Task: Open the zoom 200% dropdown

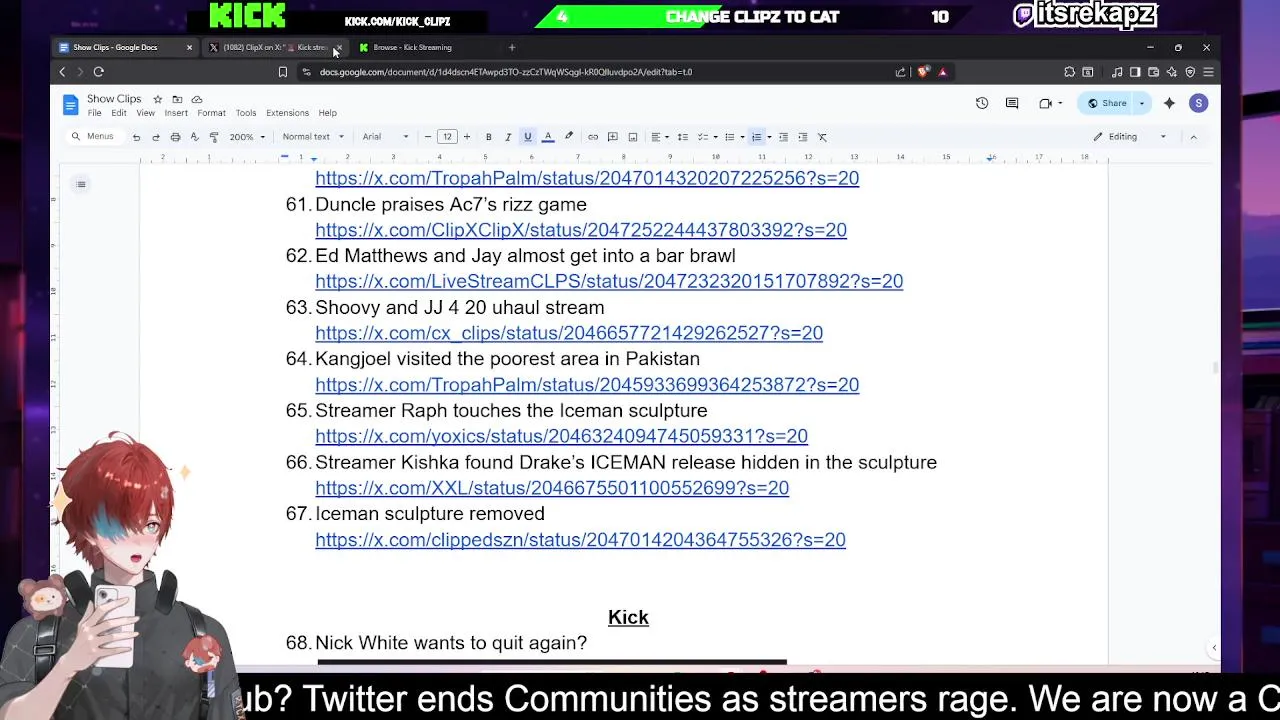Action: 247,137
